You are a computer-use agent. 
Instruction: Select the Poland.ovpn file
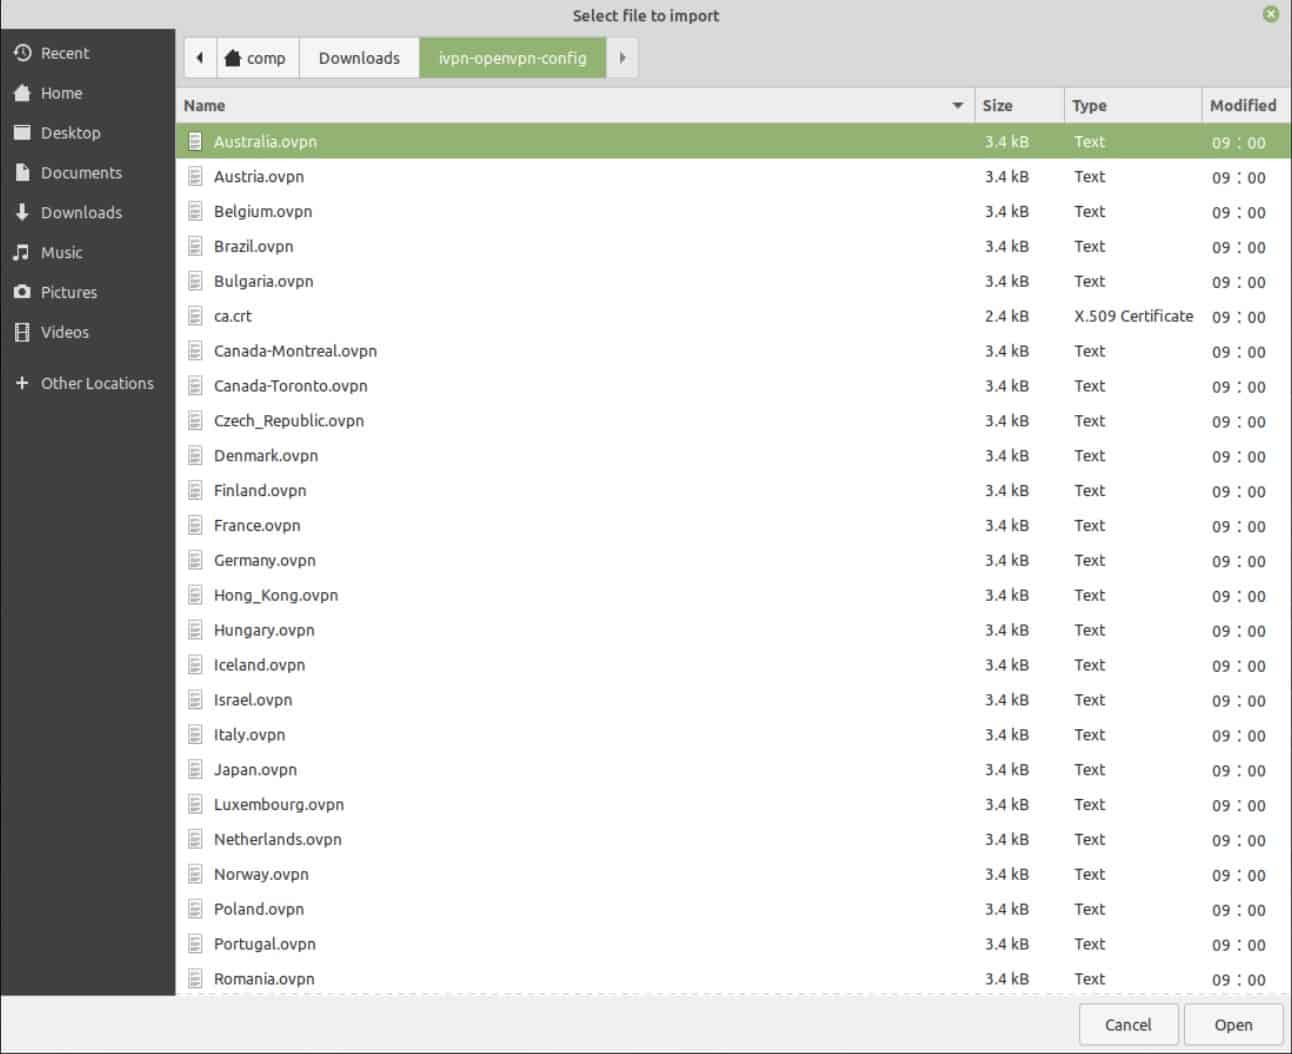pyautogui.click(x=733, y=910)
